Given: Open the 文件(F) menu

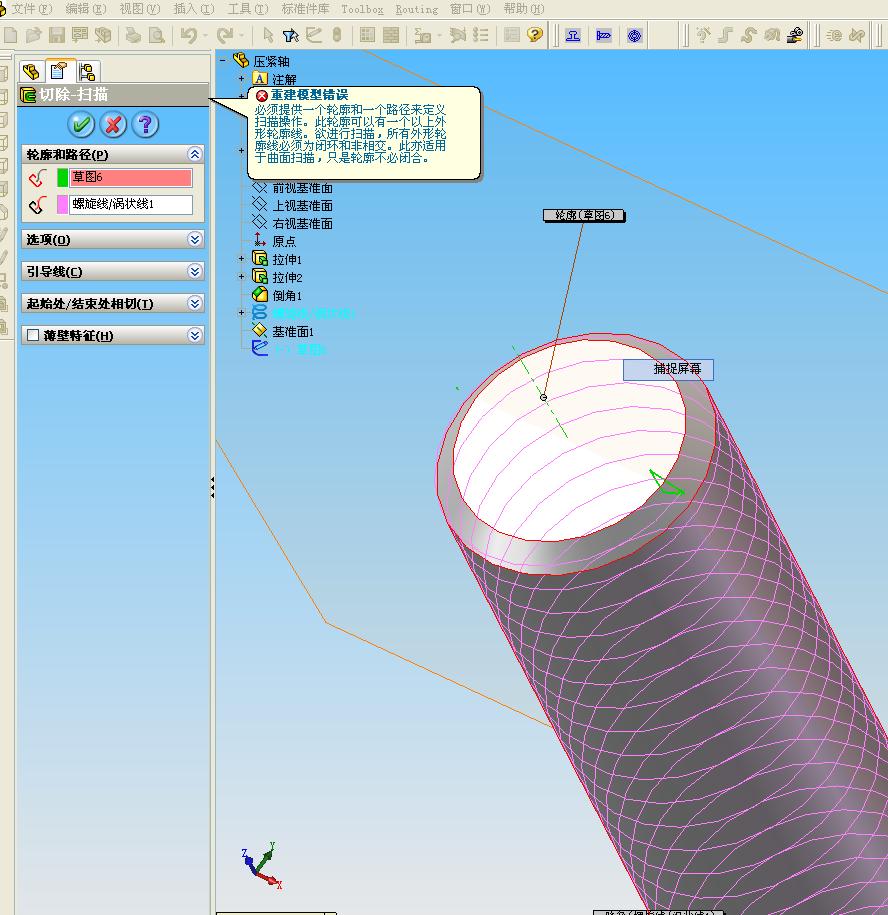Looking at the screenshot, I should (32, 9).
